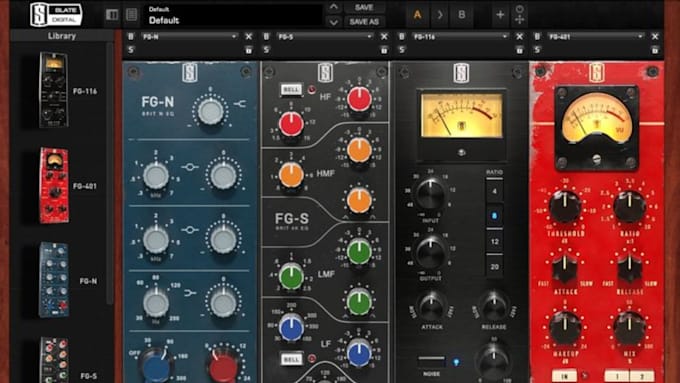Copy A to B with arrow button

point(440,15)
